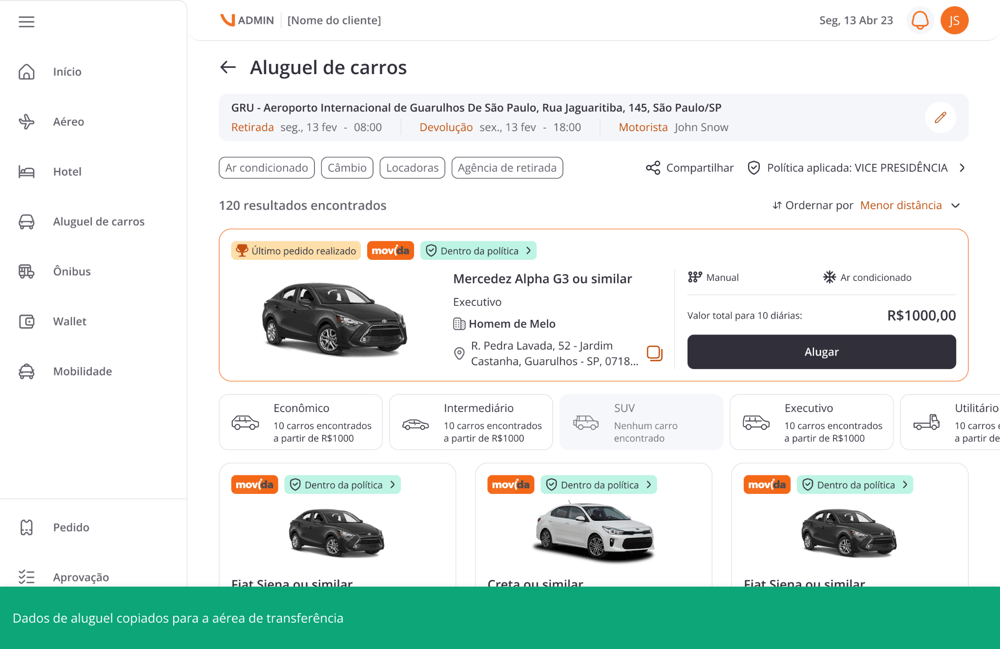Go back using the left arrow

[x=228, y=67]
